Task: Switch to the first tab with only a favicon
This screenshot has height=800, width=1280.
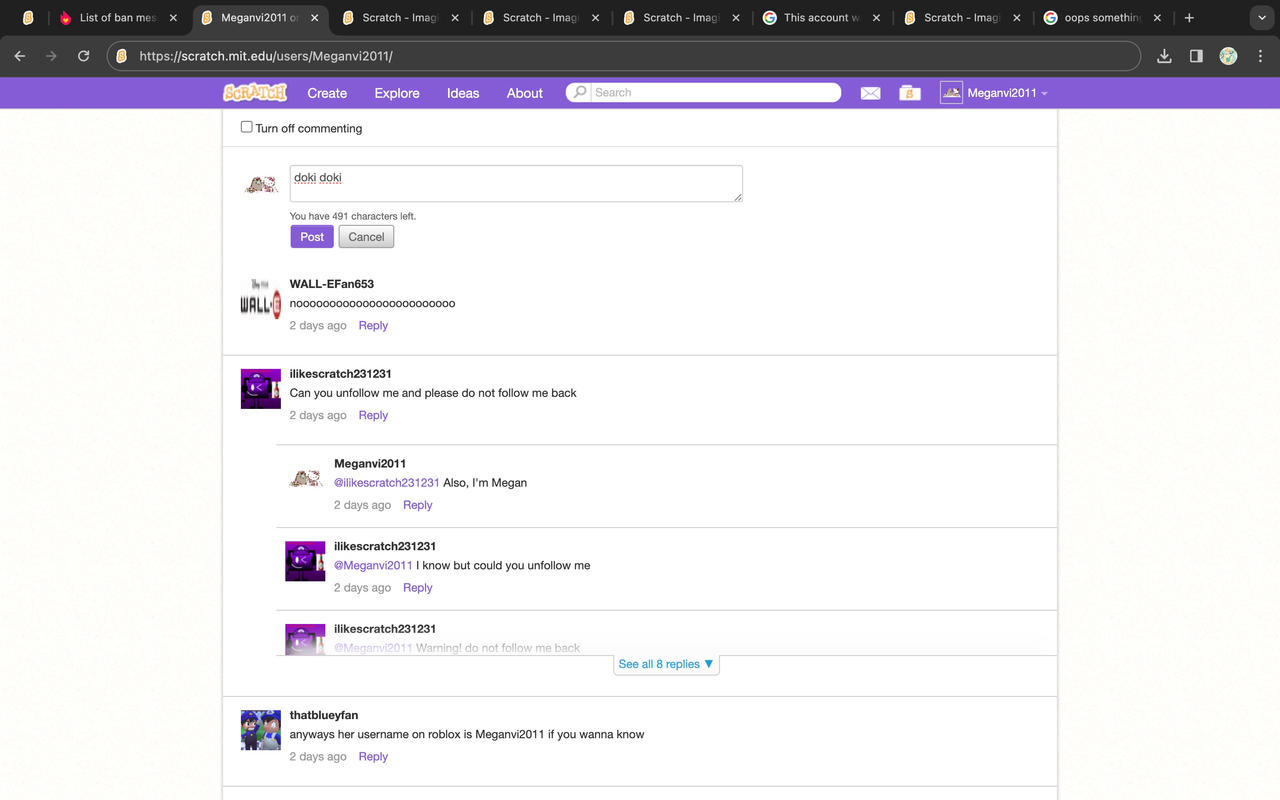Action: point(28,18)
